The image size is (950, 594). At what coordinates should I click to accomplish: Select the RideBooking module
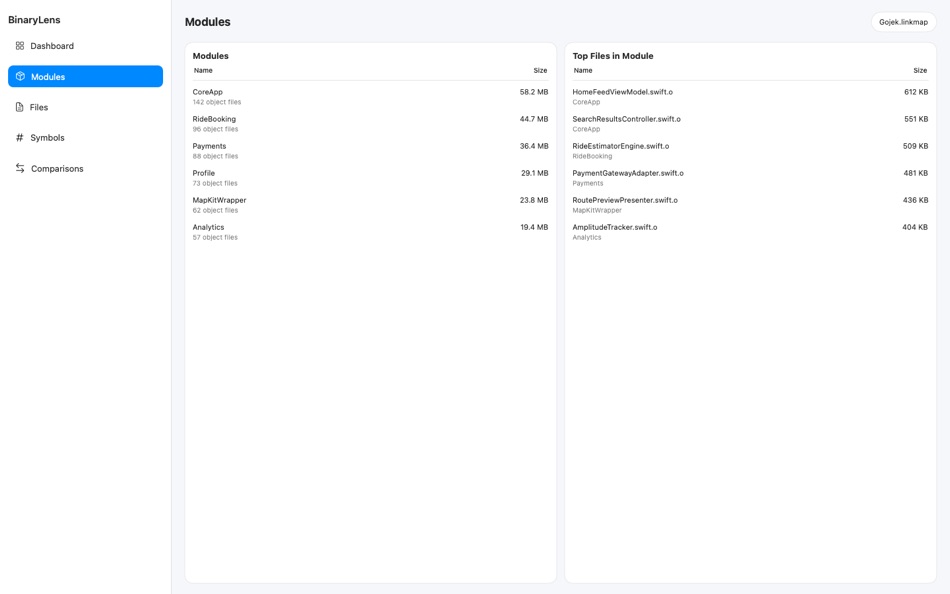coord(370,122)
